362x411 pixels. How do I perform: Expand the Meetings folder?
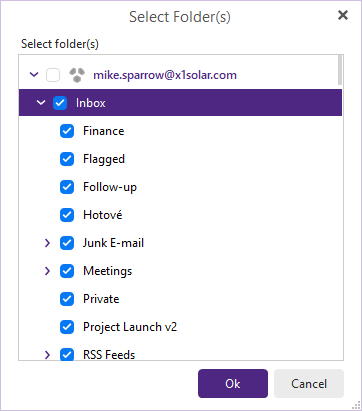click(47, 271)
